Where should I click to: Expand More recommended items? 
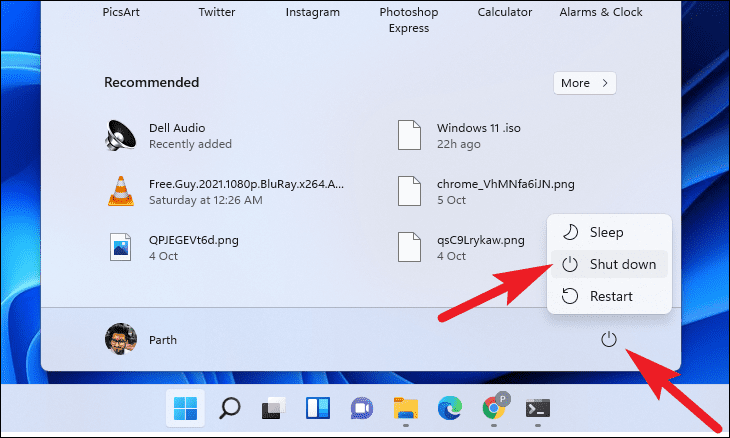click(585, 83)
